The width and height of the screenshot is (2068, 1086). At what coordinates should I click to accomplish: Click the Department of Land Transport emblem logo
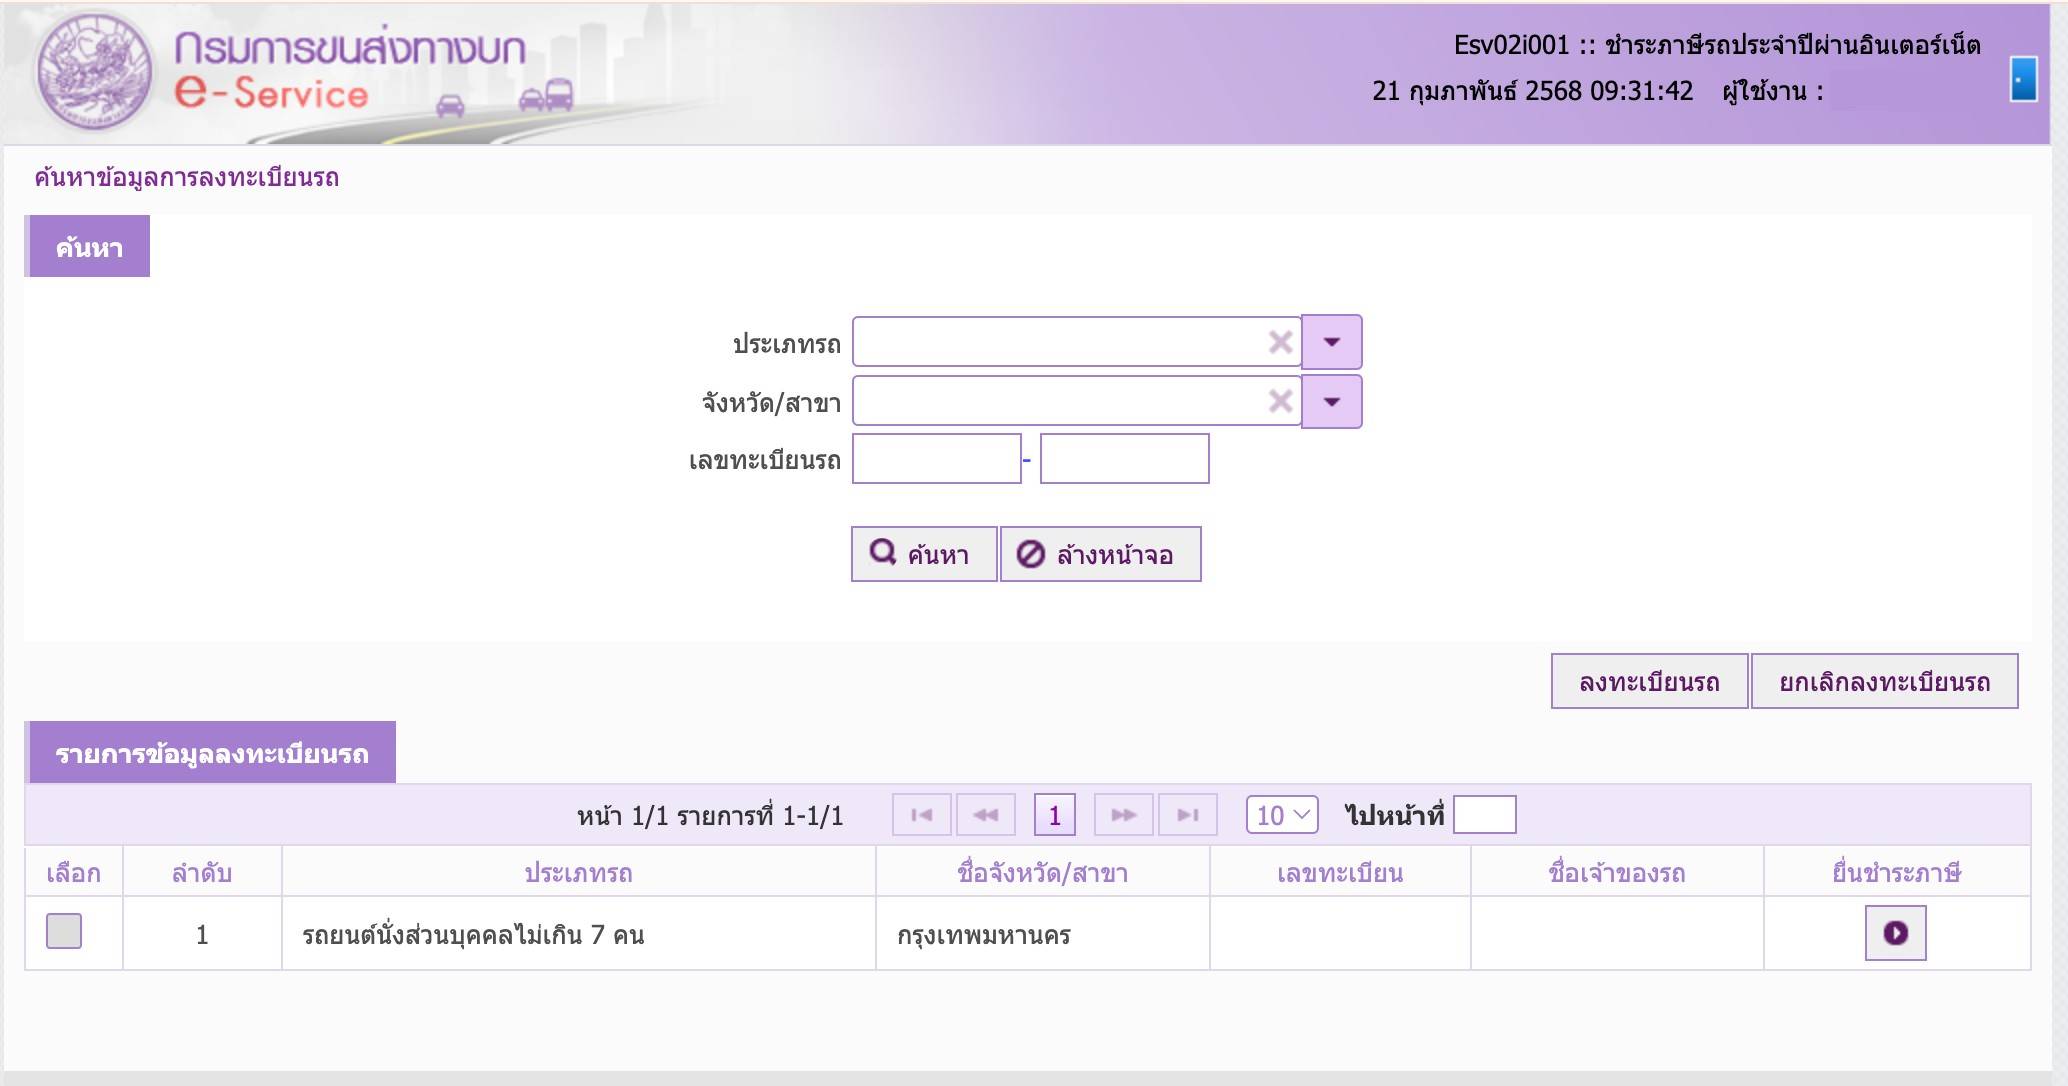pos(94,72)
